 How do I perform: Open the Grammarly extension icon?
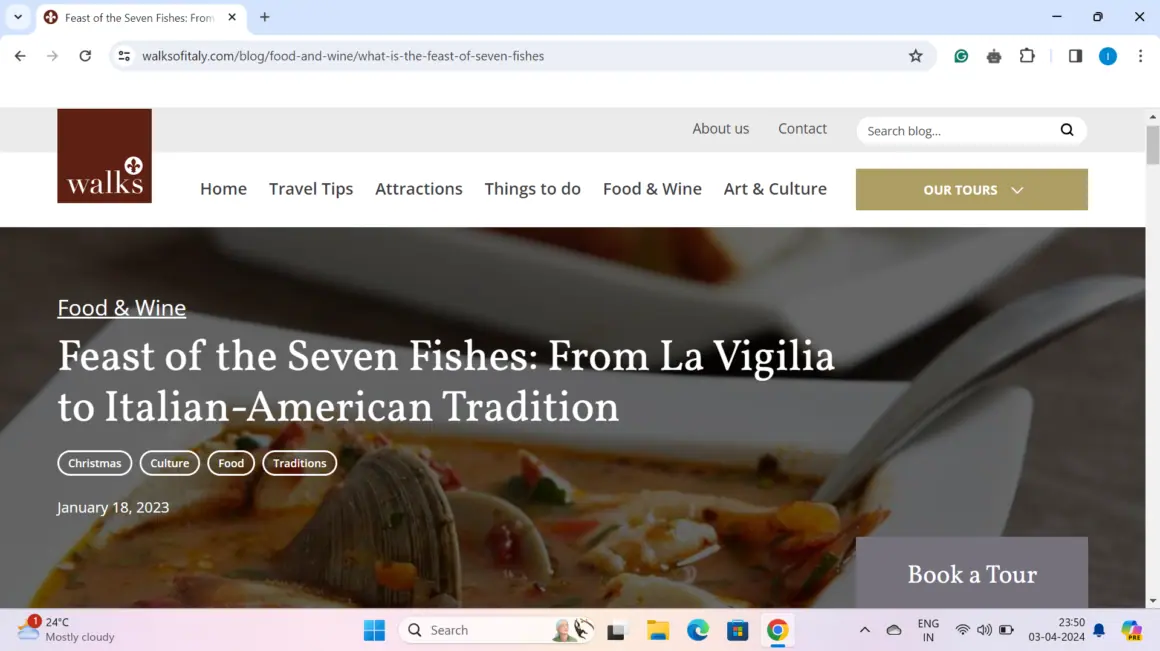(961, 56)
